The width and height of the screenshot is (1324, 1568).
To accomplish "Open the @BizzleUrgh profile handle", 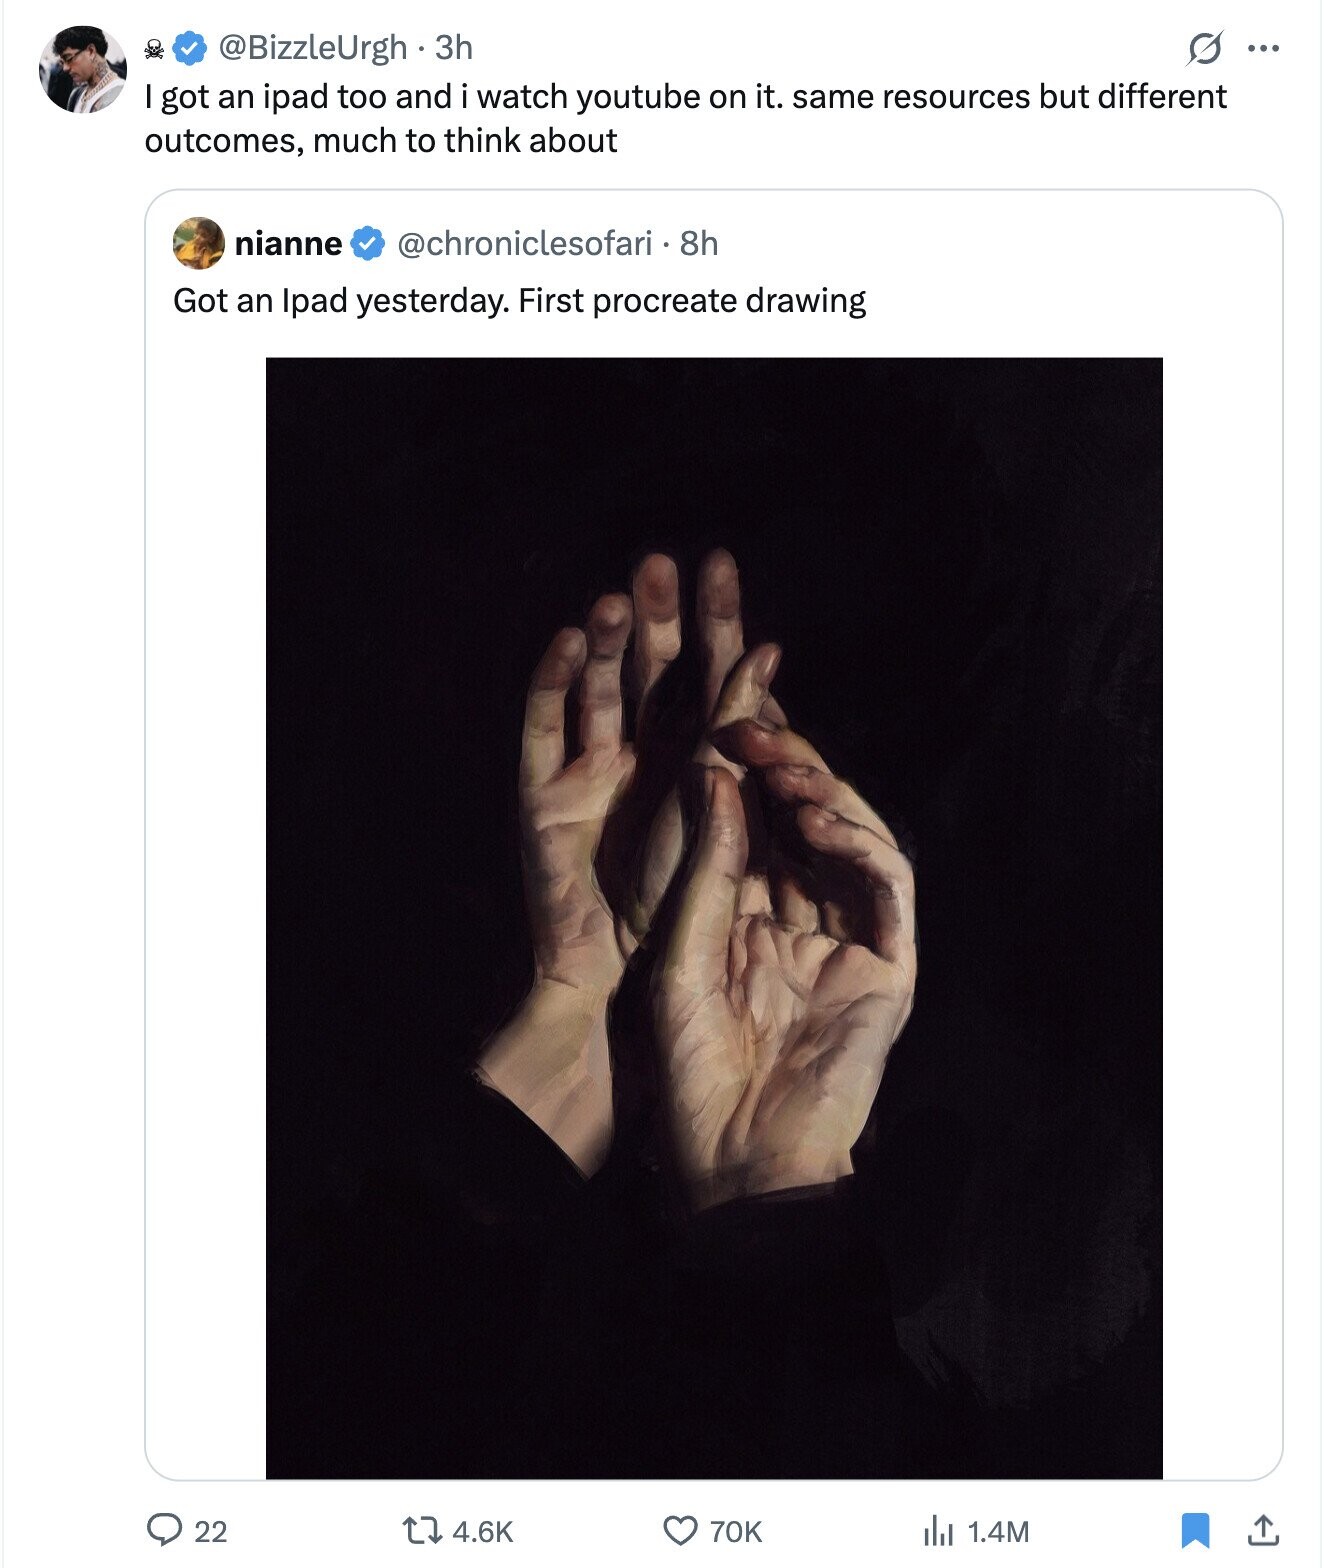I will click(x=312, y=47).
